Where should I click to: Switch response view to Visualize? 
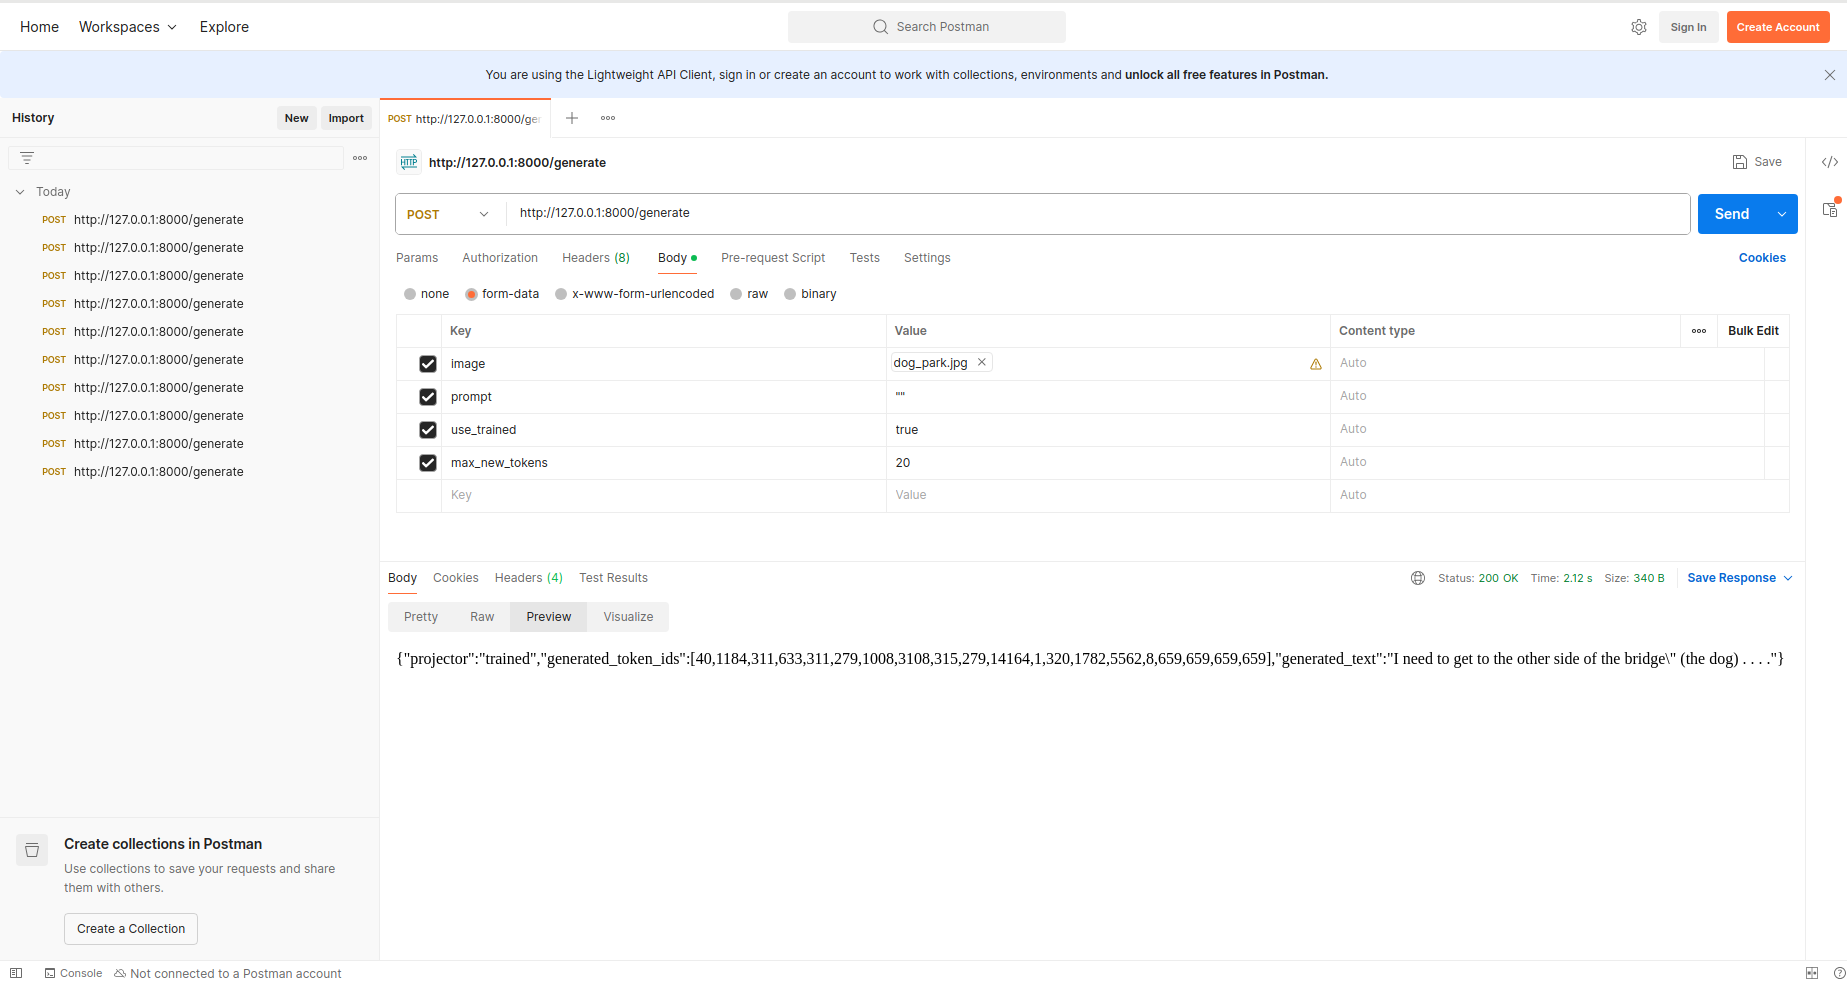(x=628, y=617)
